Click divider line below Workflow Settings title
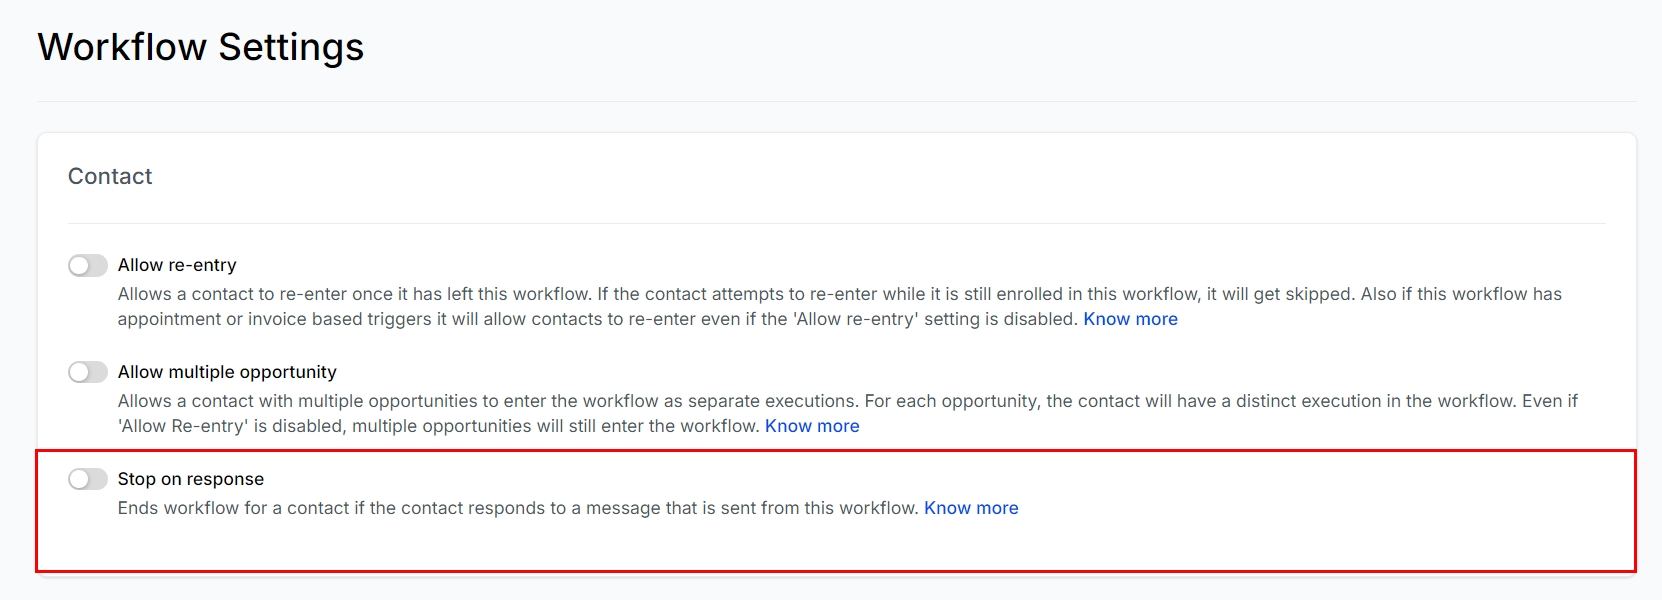Image resolution: width=1662 pixels, height=600 pixels. (836, 101)
